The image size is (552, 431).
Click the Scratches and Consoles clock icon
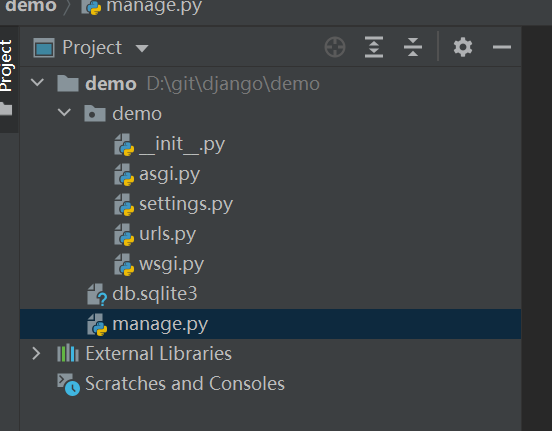[68, 385]
